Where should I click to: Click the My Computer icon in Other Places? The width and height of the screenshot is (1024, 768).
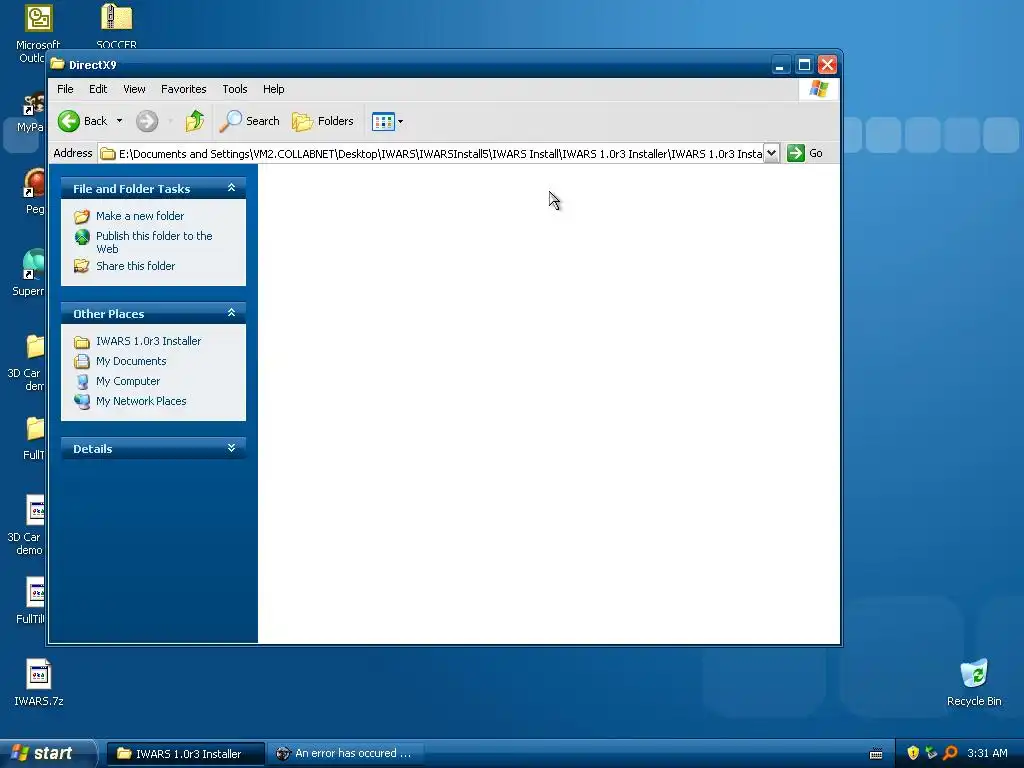click(x=82, y=381)
